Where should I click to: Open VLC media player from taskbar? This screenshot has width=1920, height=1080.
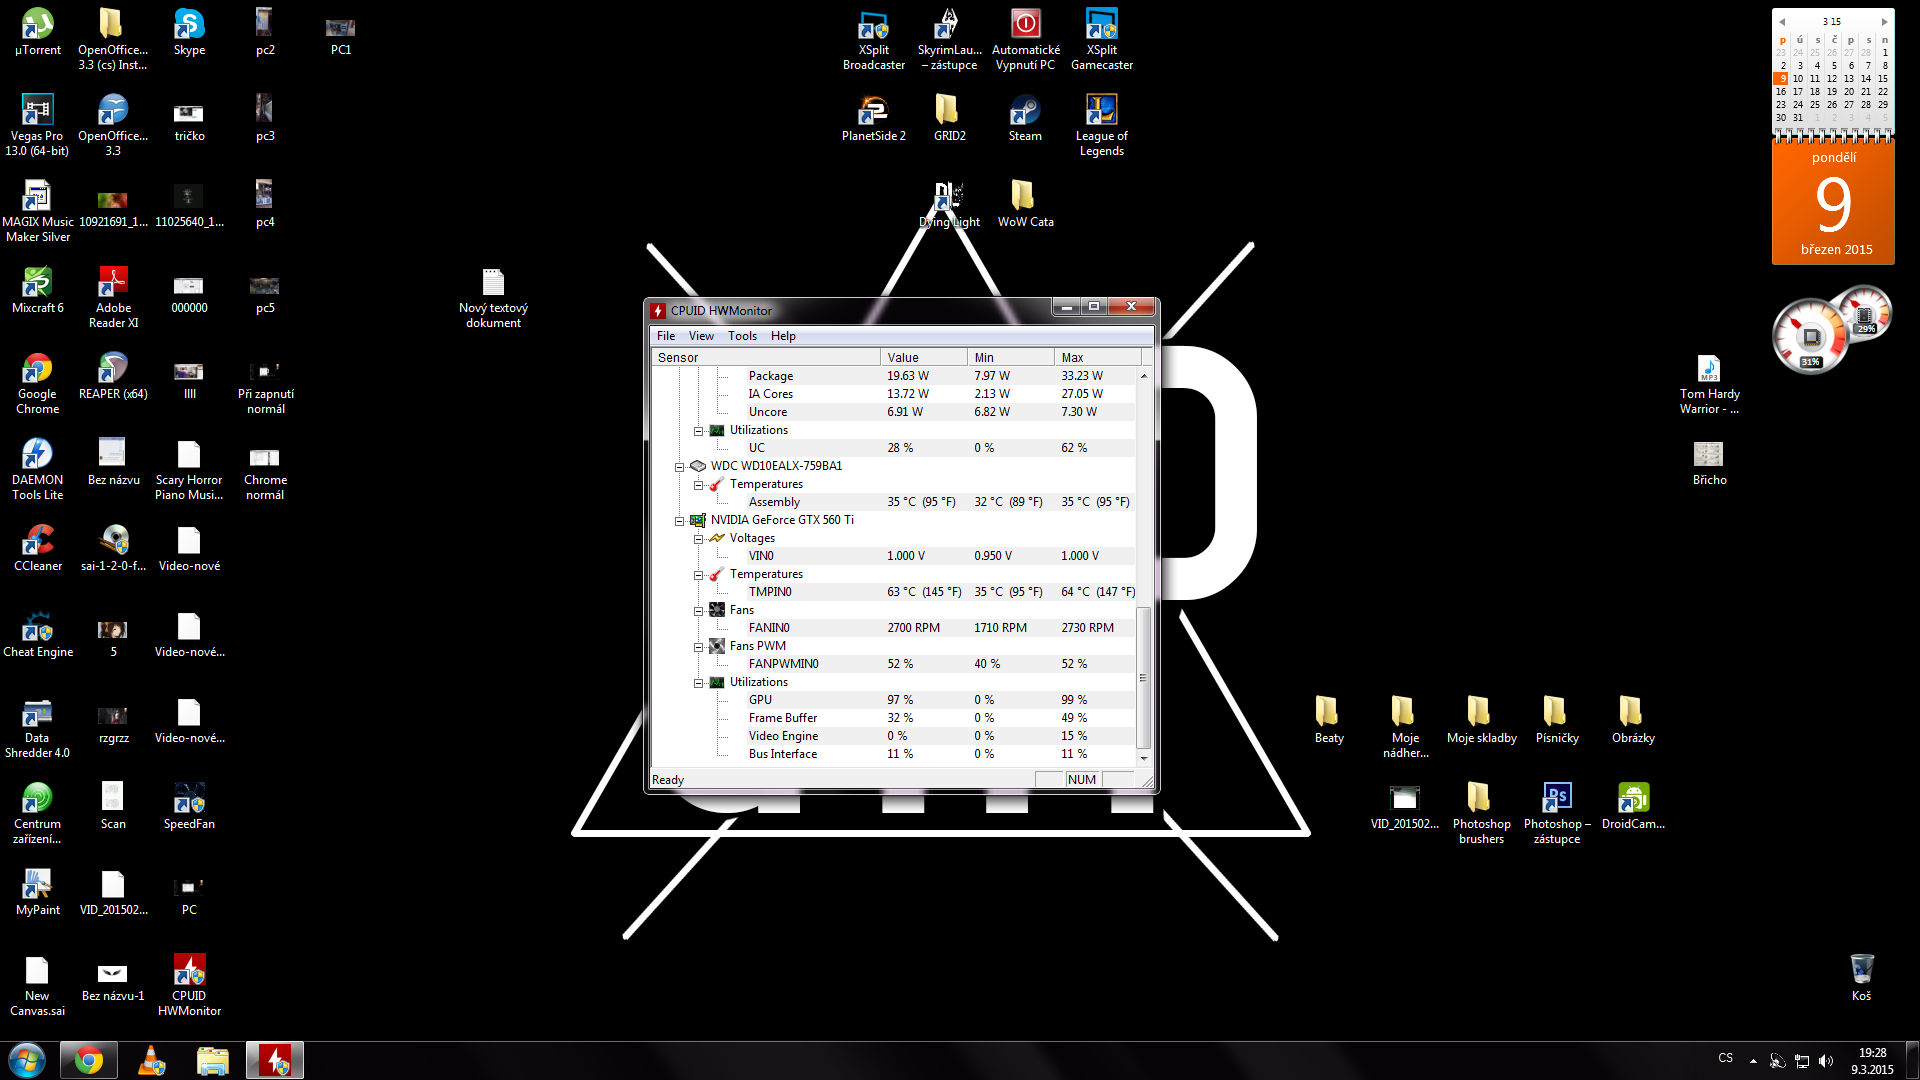(151, 1060)
